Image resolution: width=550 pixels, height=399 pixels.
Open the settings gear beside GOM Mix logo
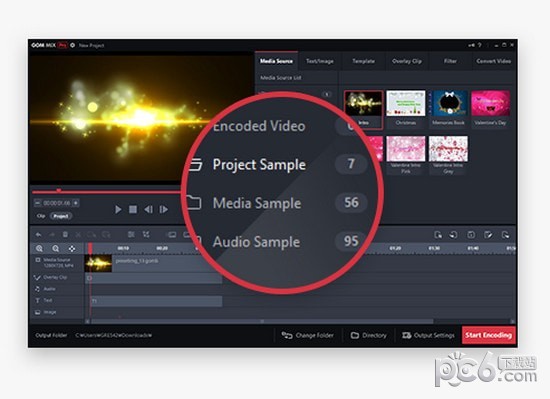(73, 45)
